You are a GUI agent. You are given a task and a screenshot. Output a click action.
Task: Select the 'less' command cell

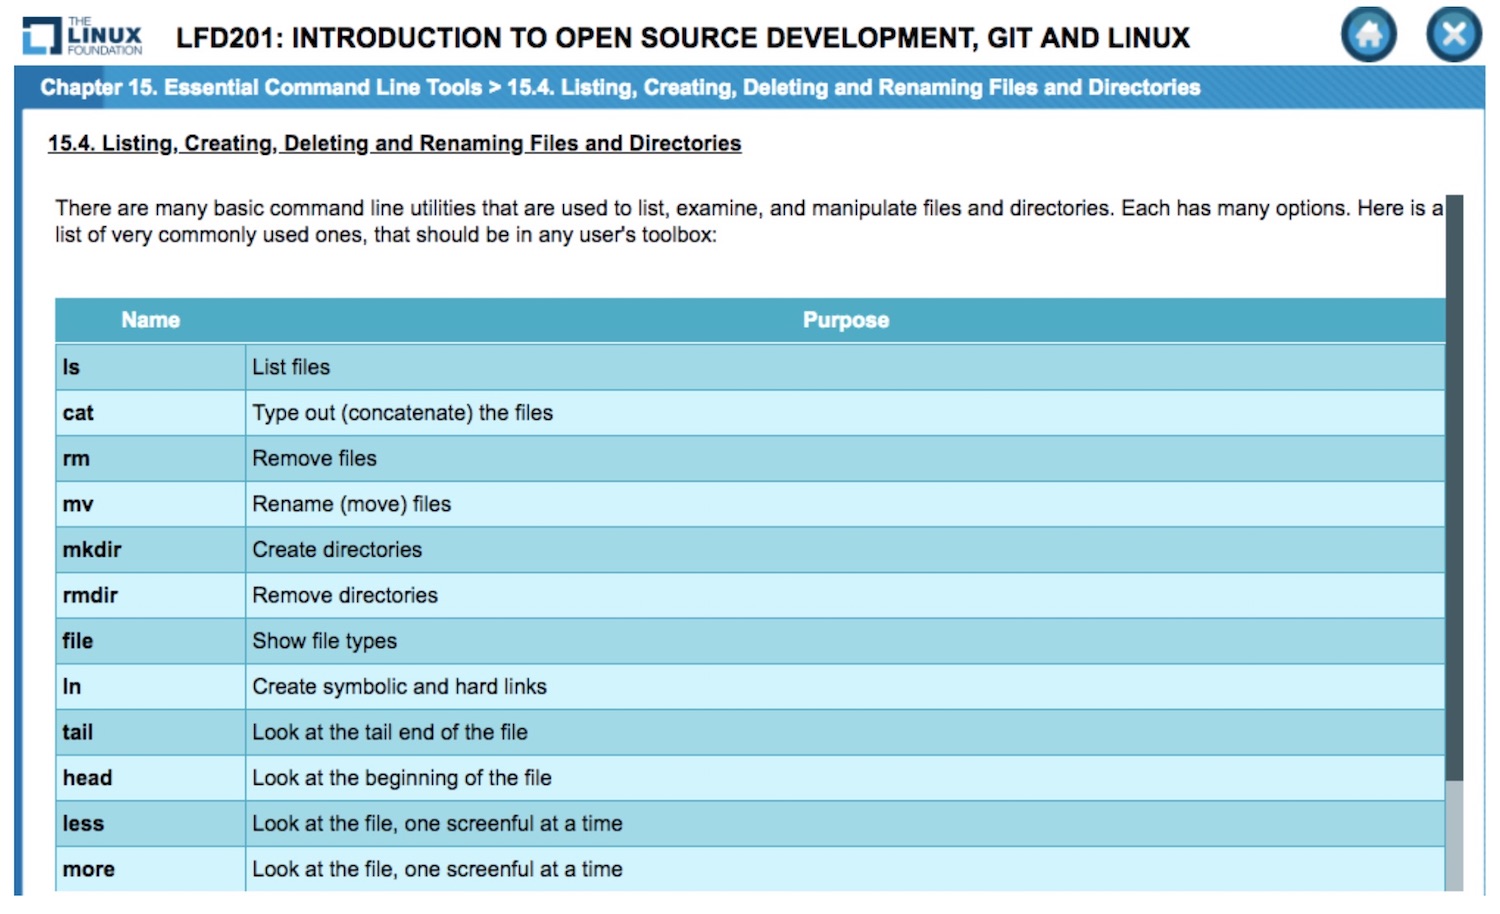[x=151, y=824]
